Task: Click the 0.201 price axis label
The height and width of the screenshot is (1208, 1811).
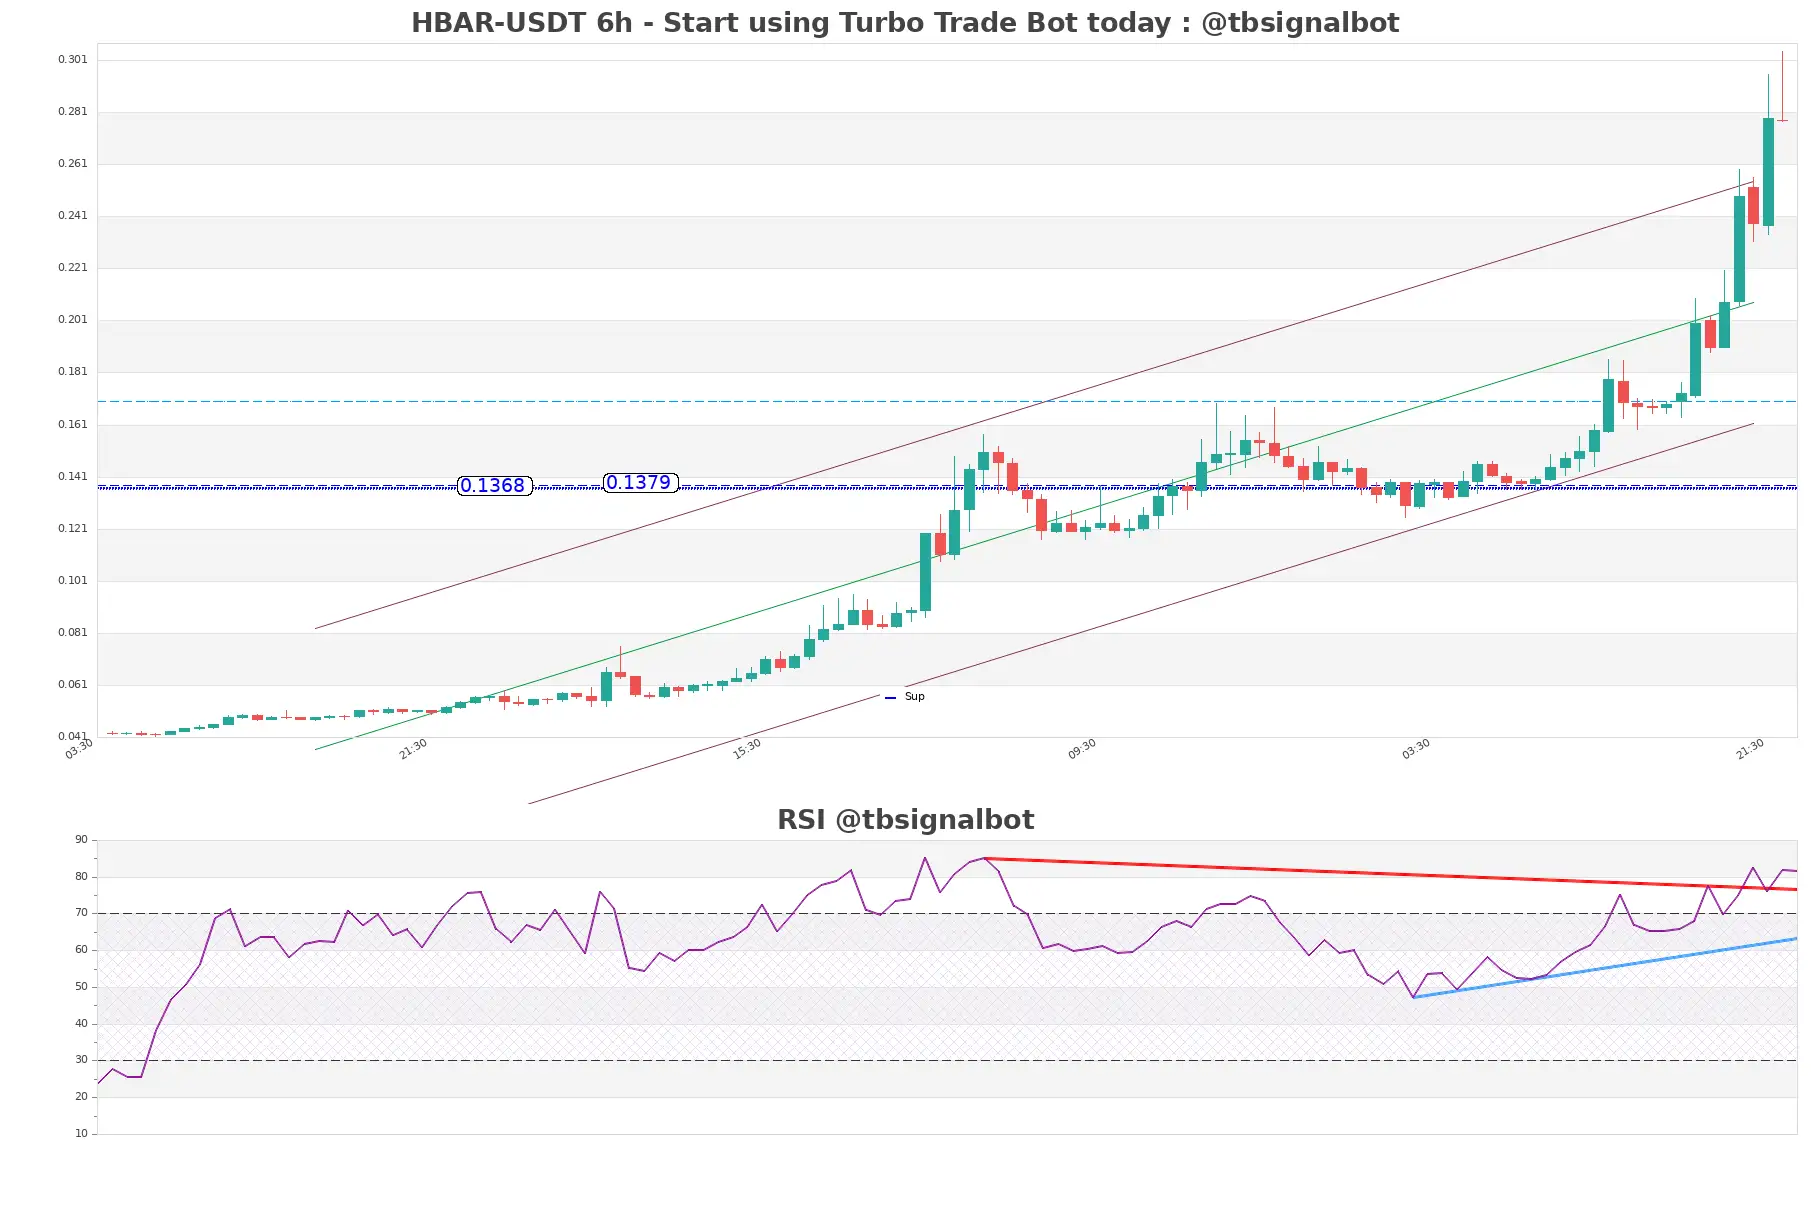Action: pos(72,320)
